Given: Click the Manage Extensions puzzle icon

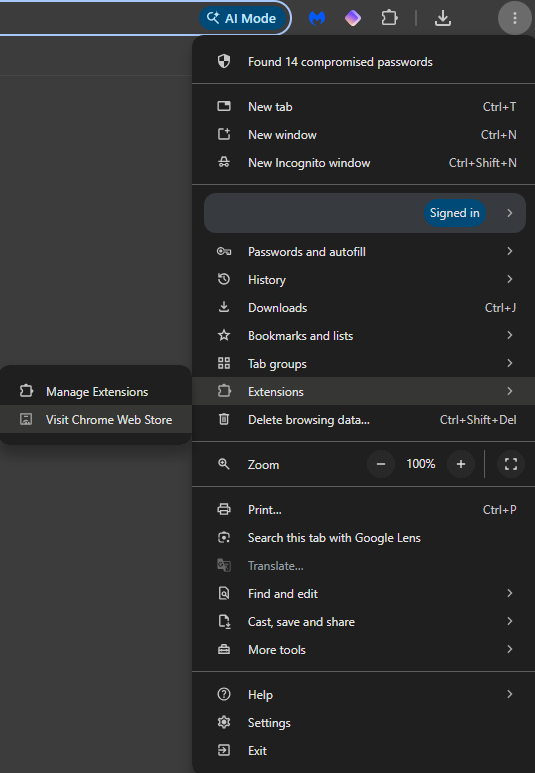Looking at the screenshot, I should 26,391.
